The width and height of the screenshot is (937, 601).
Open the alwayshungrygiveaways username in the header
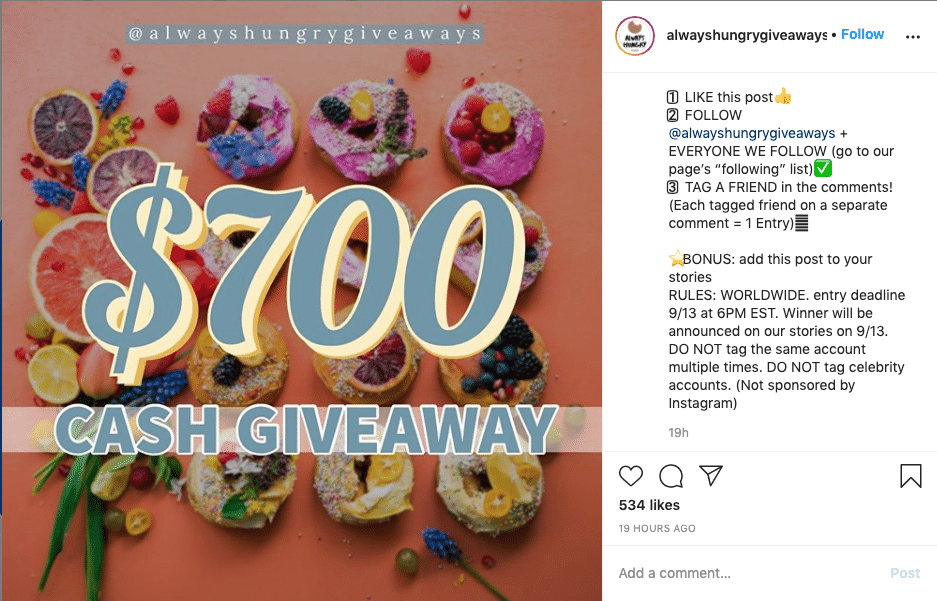coord(746,35)
